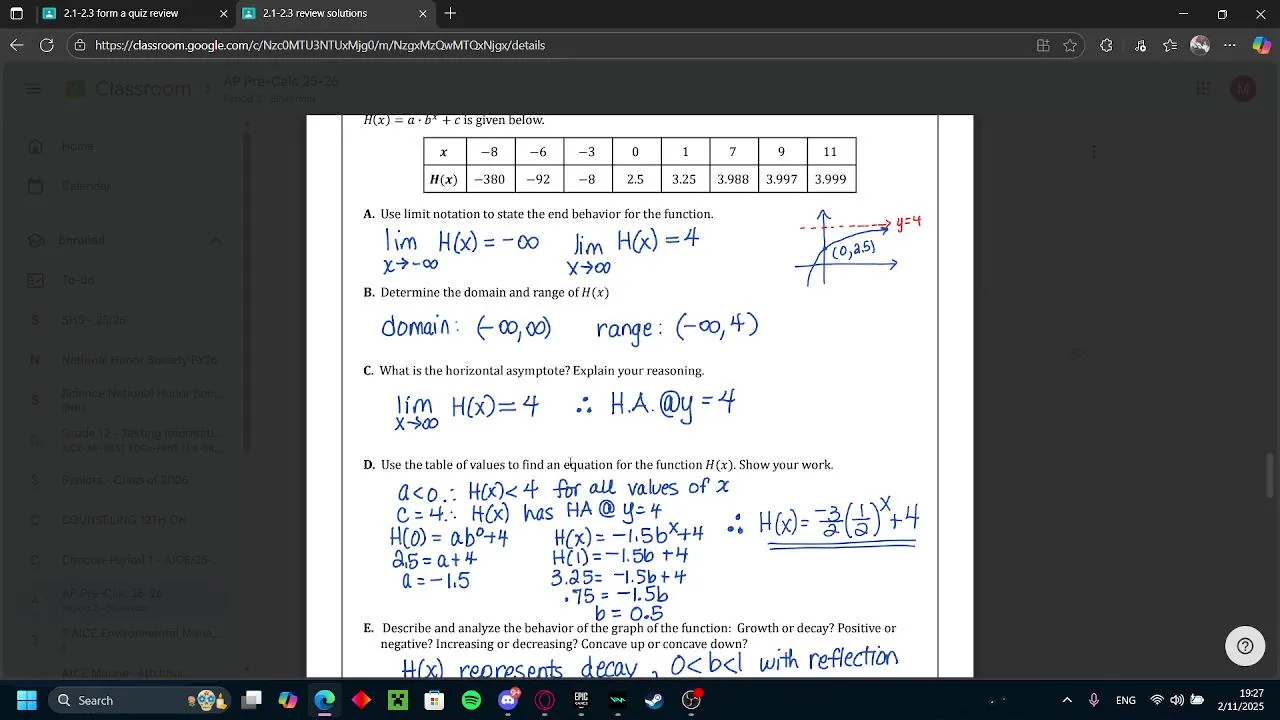Image resolution: width=1280 pixels, height=720 pixels.
Task: Open Discord from the taskbar
Action: click(x=508, y=700)
